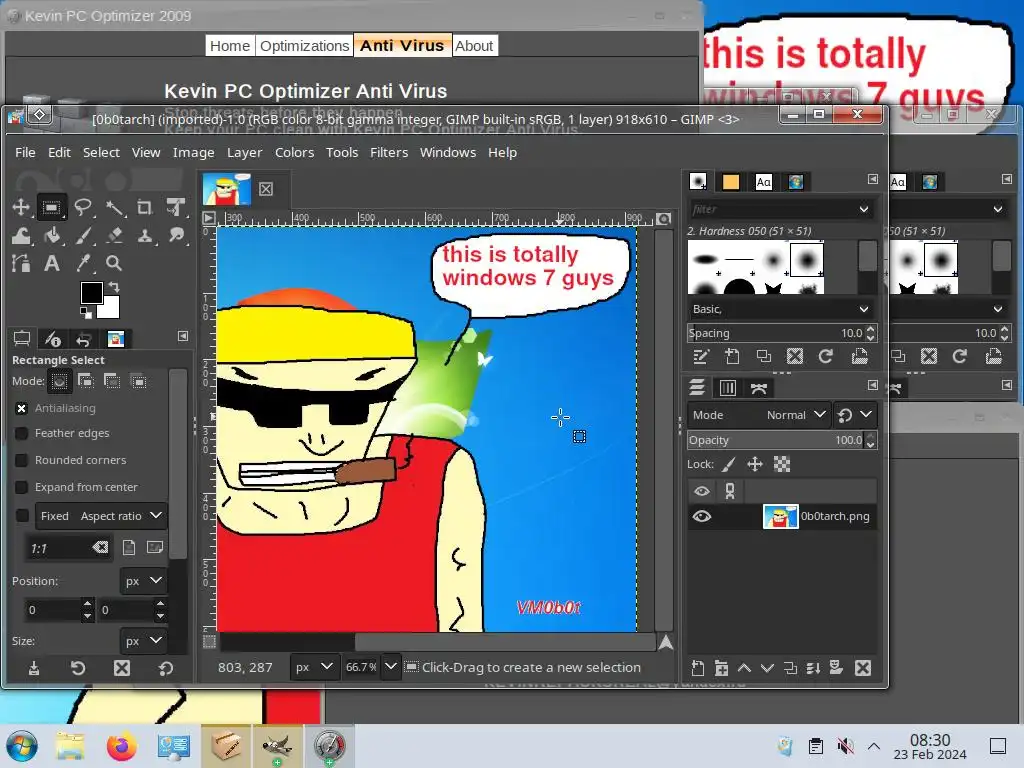Hide the 0b0tarch.png layer visibility eye

point(702,517)
